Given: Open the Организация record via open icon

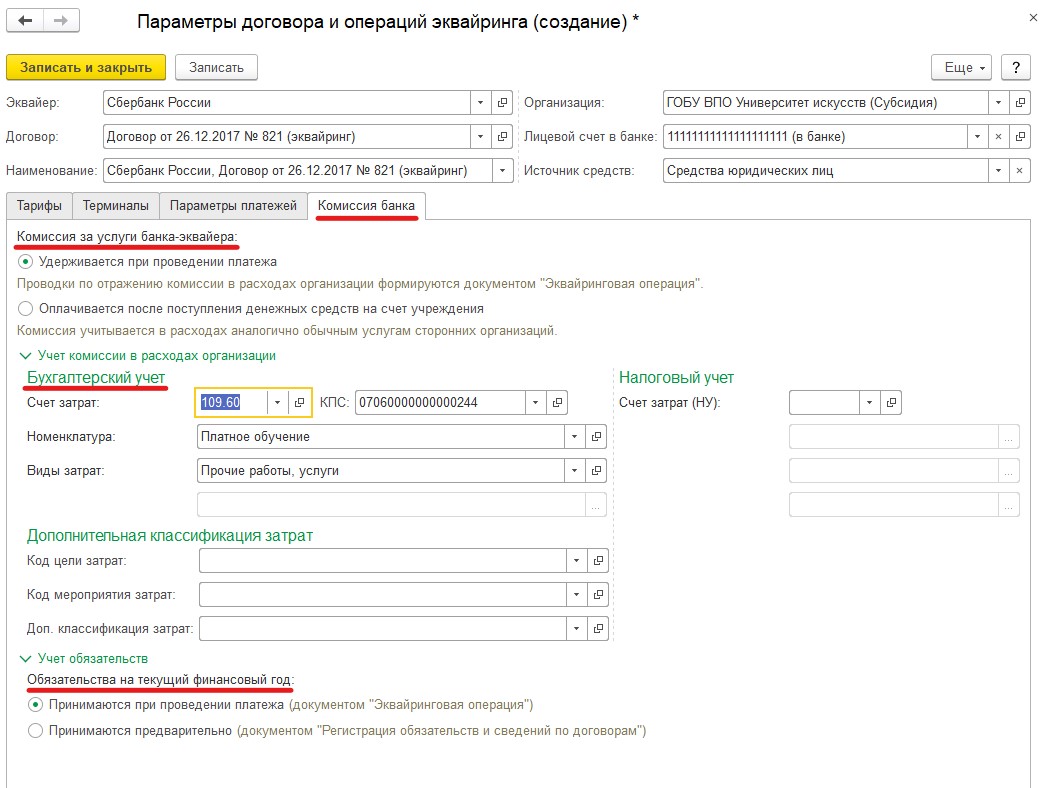Looking at the screenshot, I should (x=1020, y=102).
